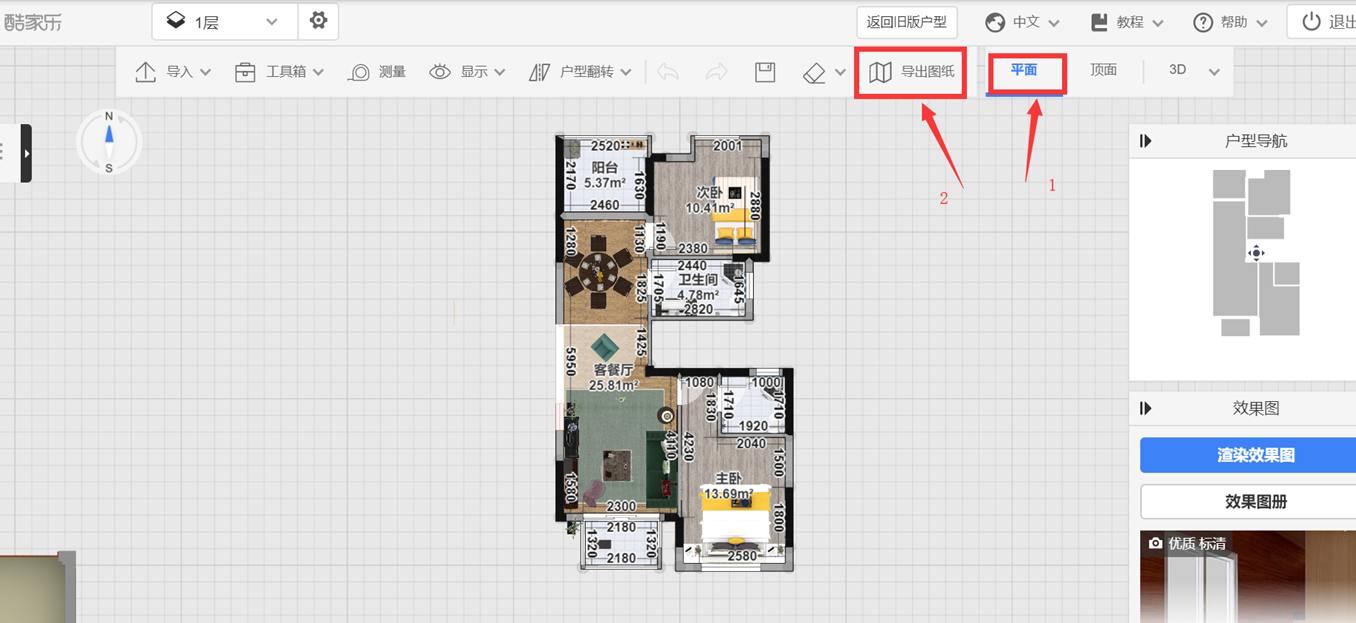Expand the 3D view options arrow
This screenshot has height=623, width=1356.
pyautogui.click(x=1214, y=72)
